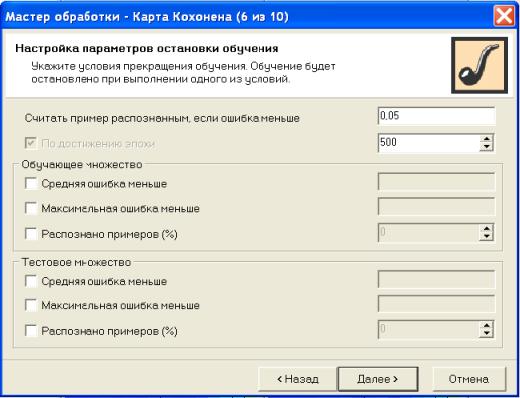Click the instruction text 'Укажите условия прекращения обучения'

pyautogui.click(x=139, y=66)
